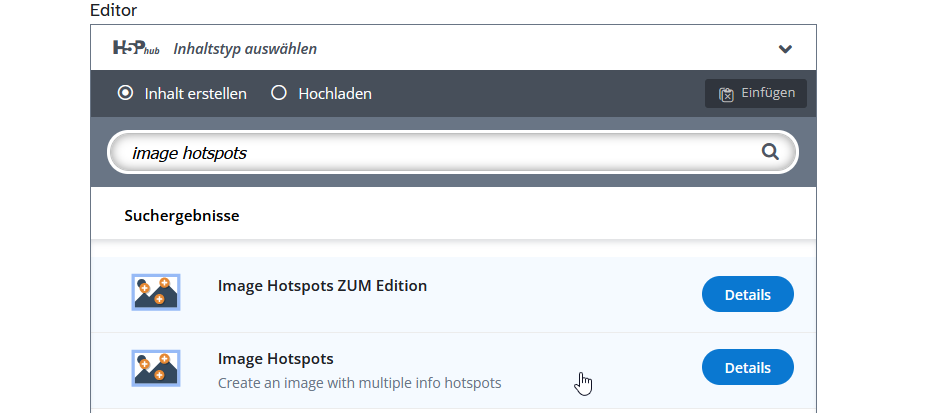Open Details for Image Hotspots ZUM Edition
This screenshot has width=949, height=413.
click(x=747, y=295)
